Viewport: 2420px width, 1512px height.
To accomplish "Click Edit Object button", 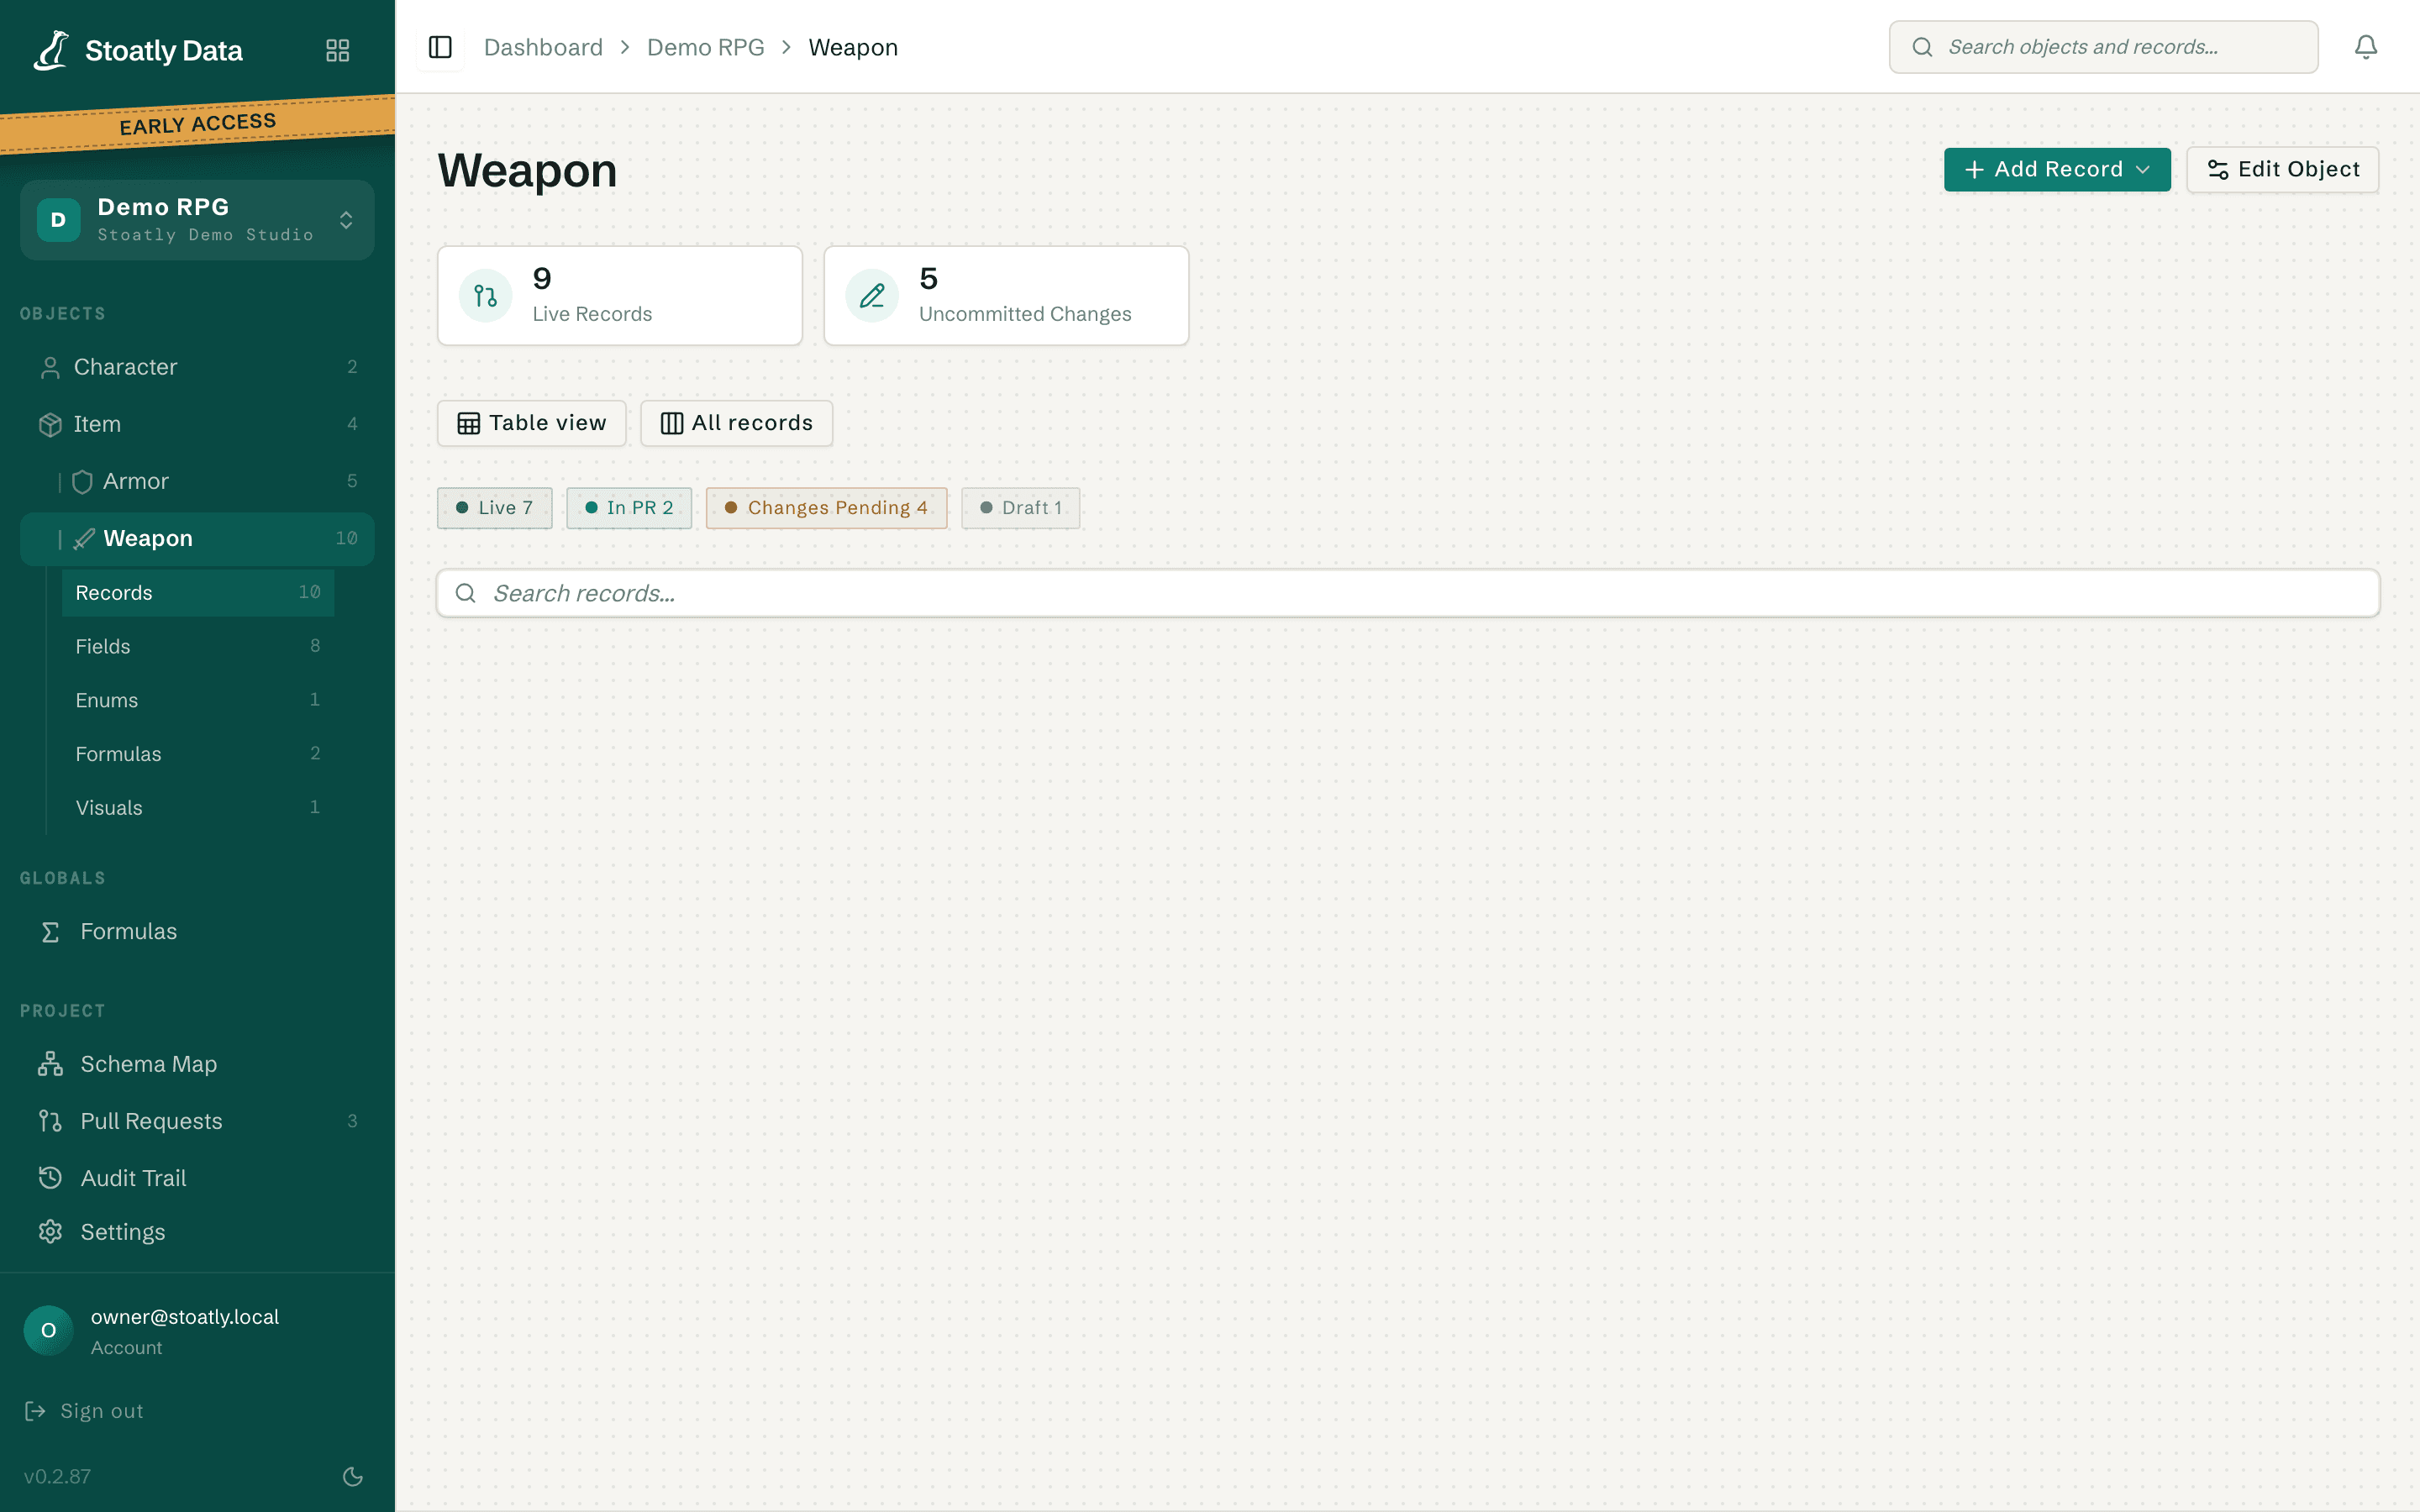I will tap(2282, 169).
